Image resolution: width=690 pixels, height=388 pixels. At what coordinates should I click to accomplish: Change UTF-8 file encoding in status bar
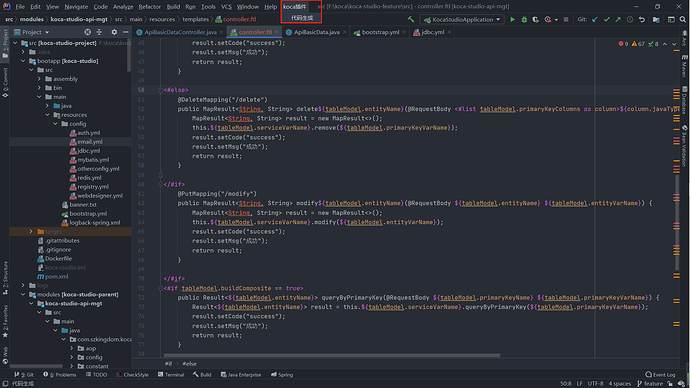(x=595, y=384)
